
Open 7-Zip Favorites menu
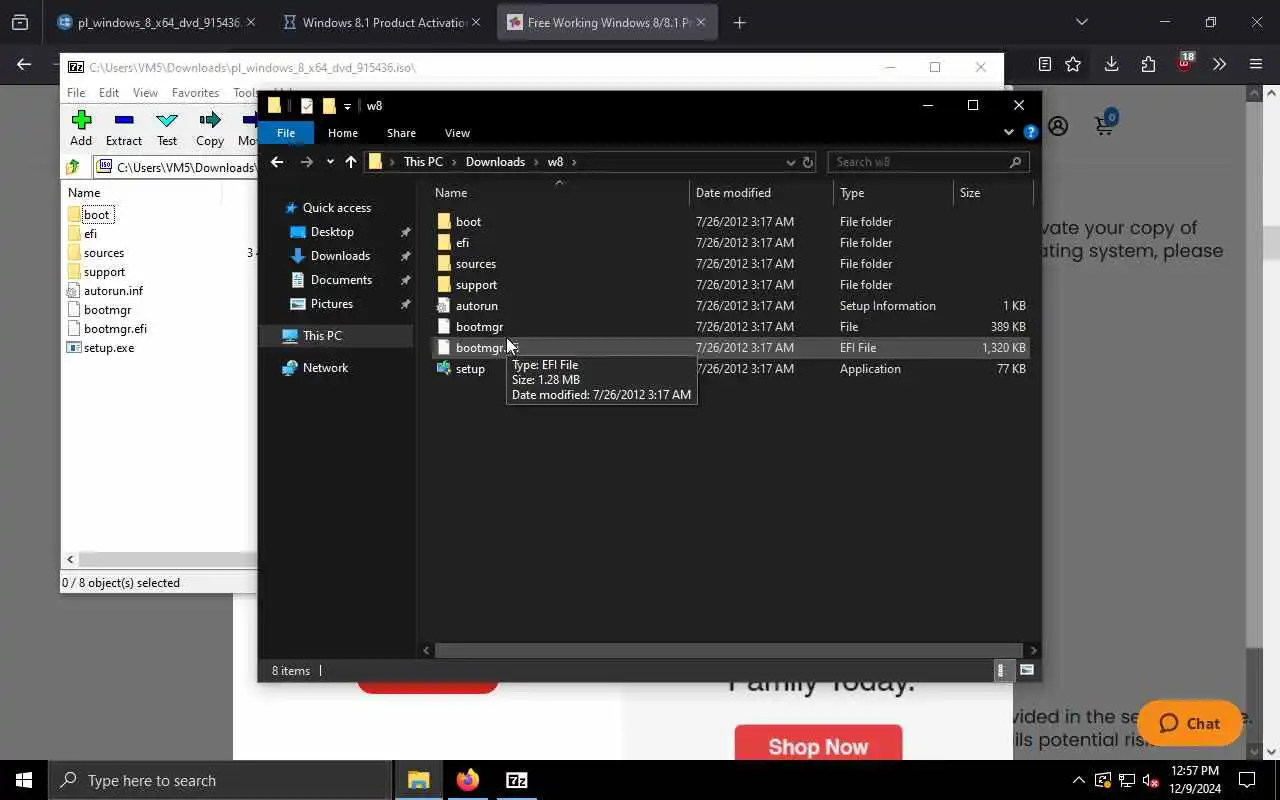[x=195, y=93]
